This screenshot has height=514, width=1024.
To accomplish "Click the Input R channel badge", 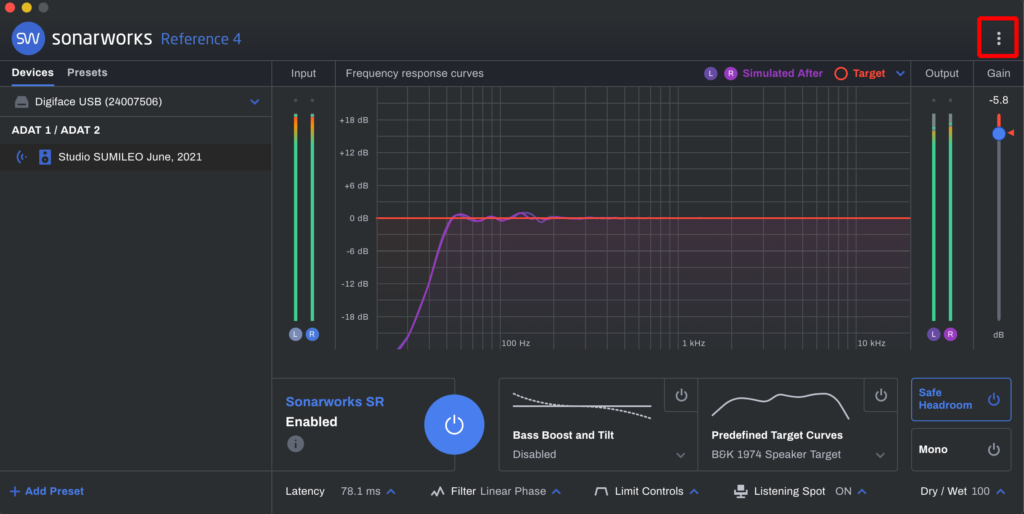I will click(x=312, y=334).
